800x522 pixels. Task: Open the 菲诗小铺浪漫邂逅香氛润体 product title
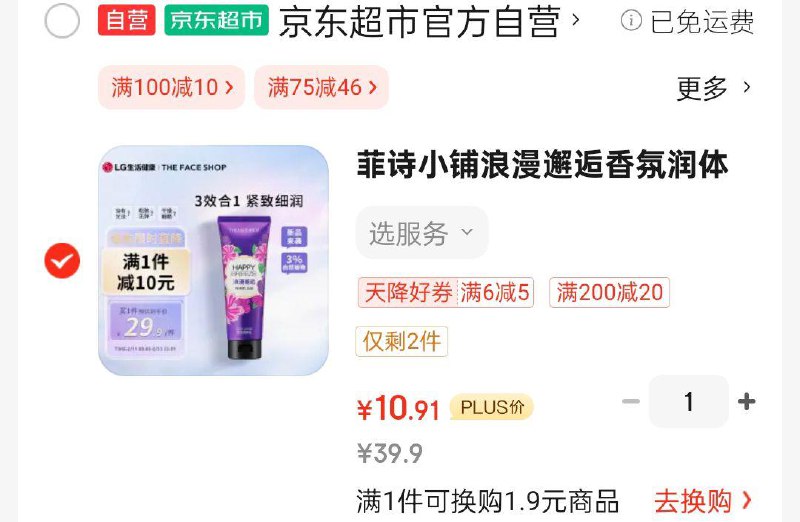tap(542, 165)
